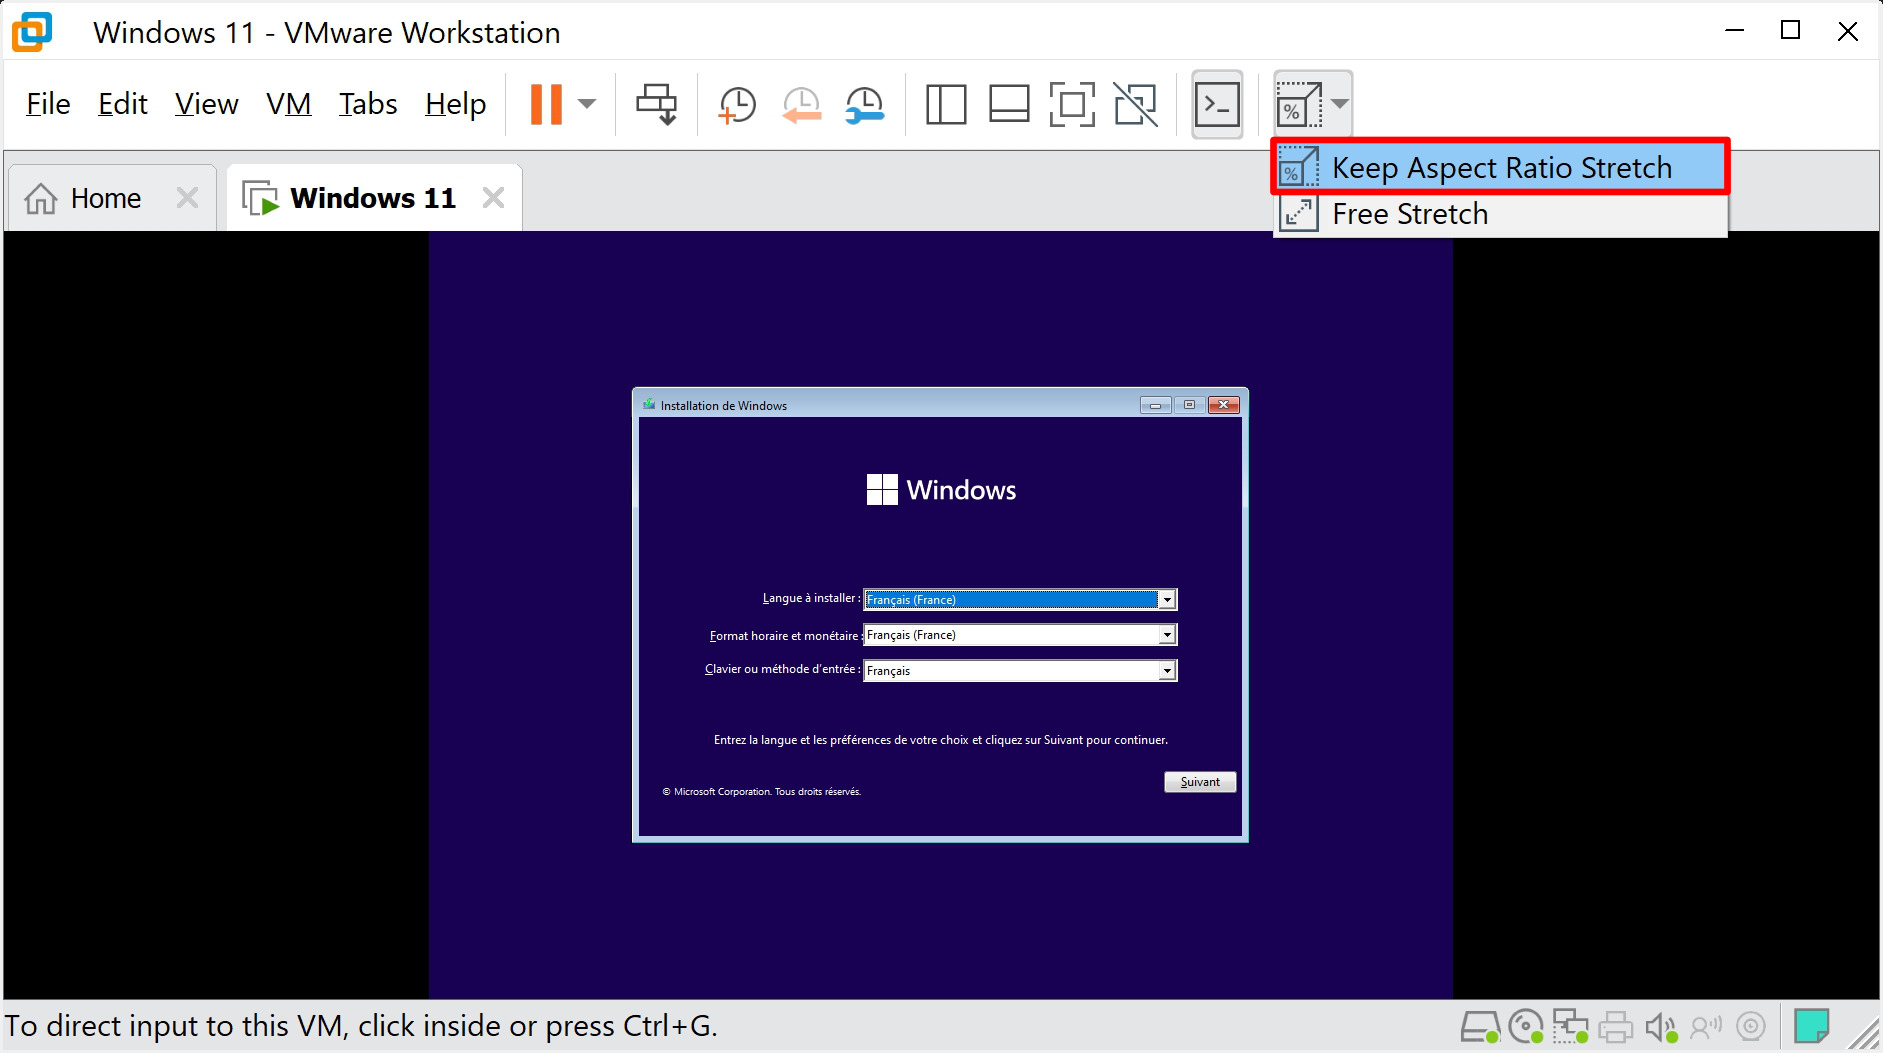Click the Windows logo in installer
The image size is (1883, 1053).
point(882,490)
